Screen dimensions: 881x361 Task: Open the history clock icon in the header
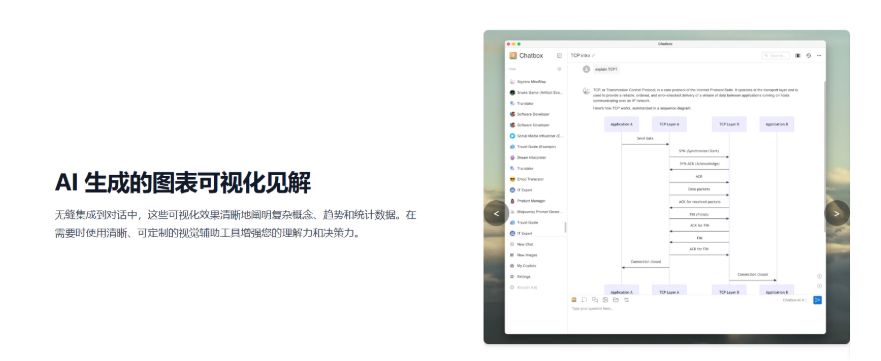(809, 56)
